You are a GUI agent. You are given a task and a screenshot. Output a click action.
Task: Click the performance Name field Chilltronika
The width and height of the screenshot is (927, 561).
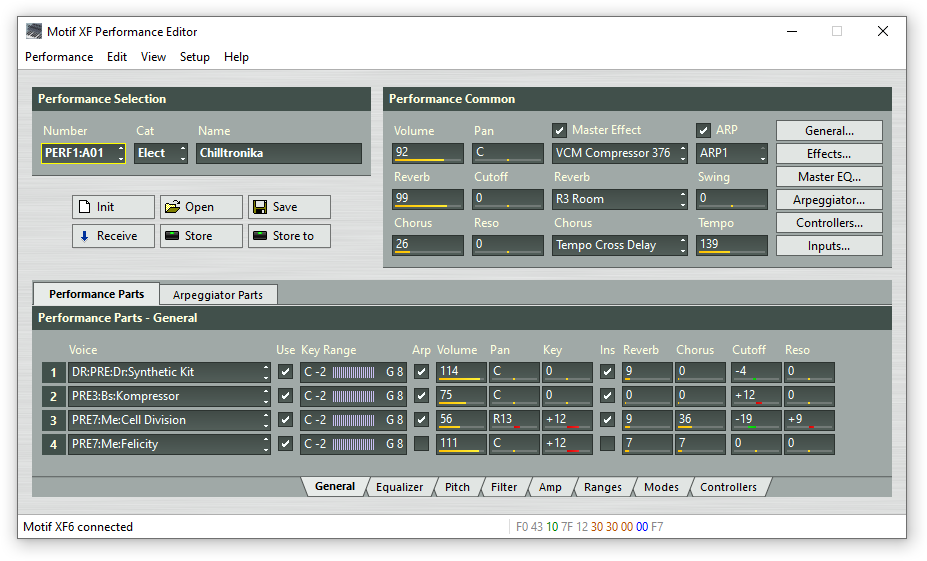tap(278, 153)
